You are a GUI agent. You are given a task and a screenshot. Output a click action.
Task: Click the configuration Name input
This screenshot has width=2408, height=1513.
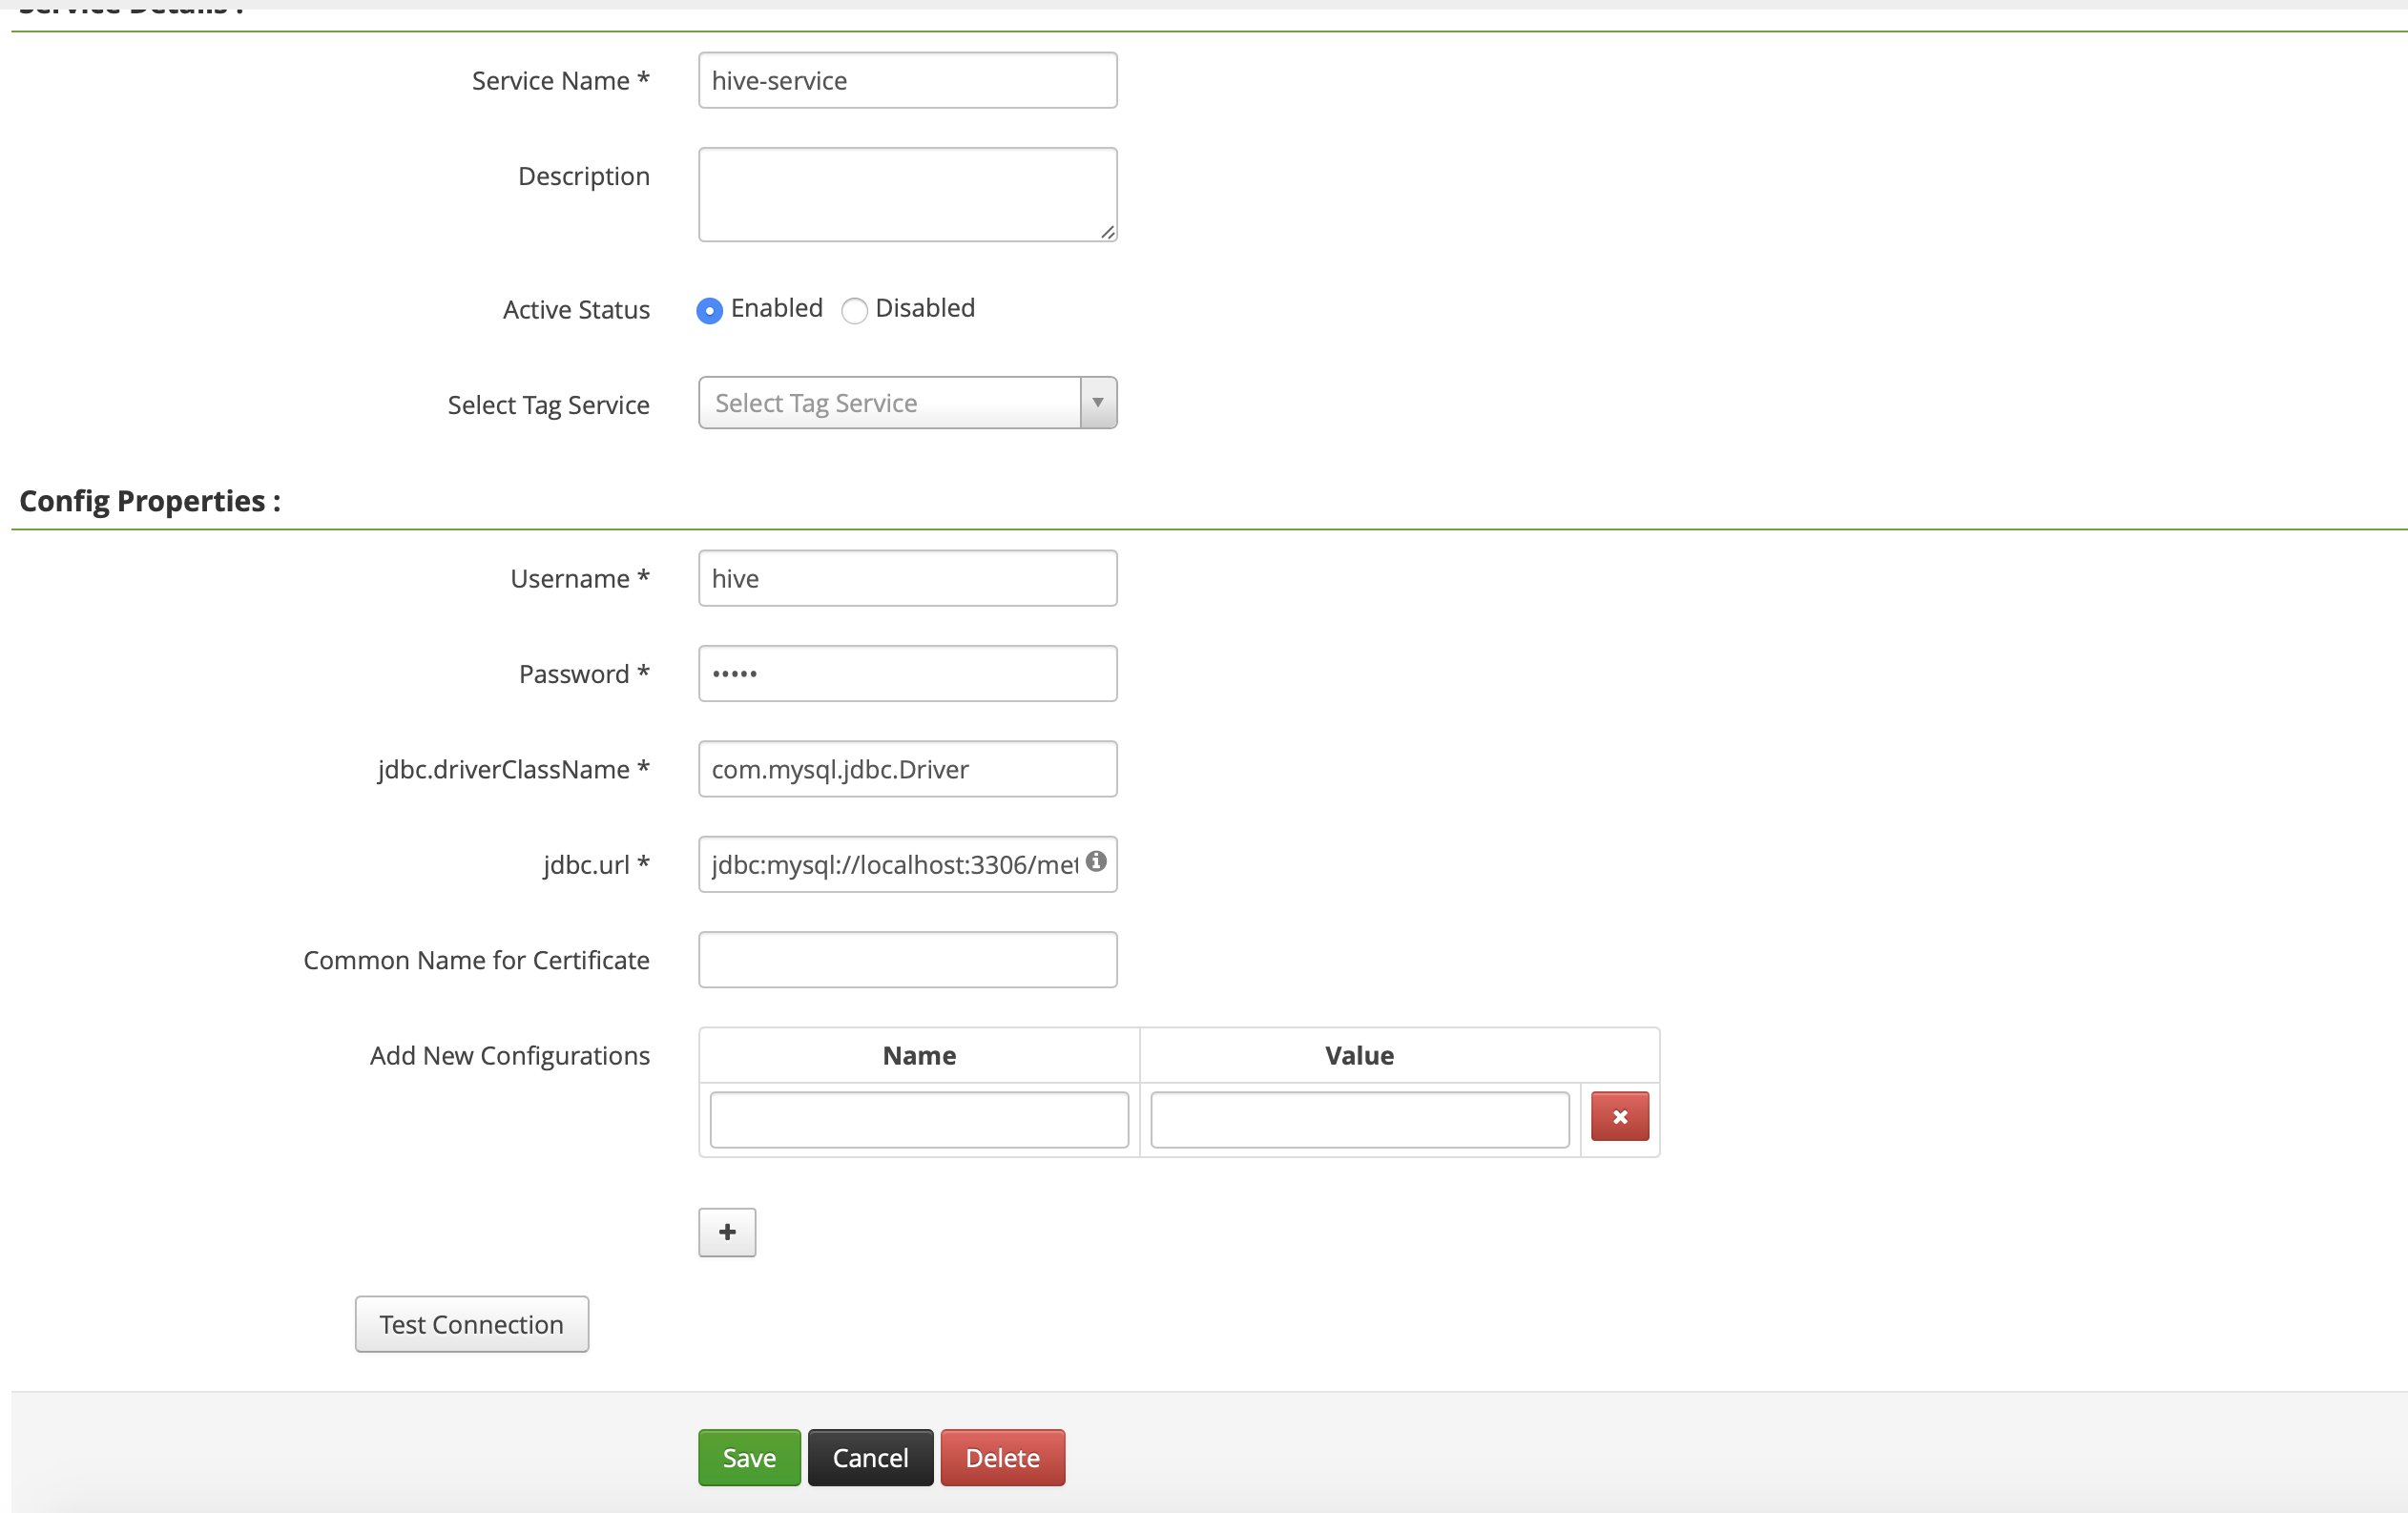pos(918,1119)
